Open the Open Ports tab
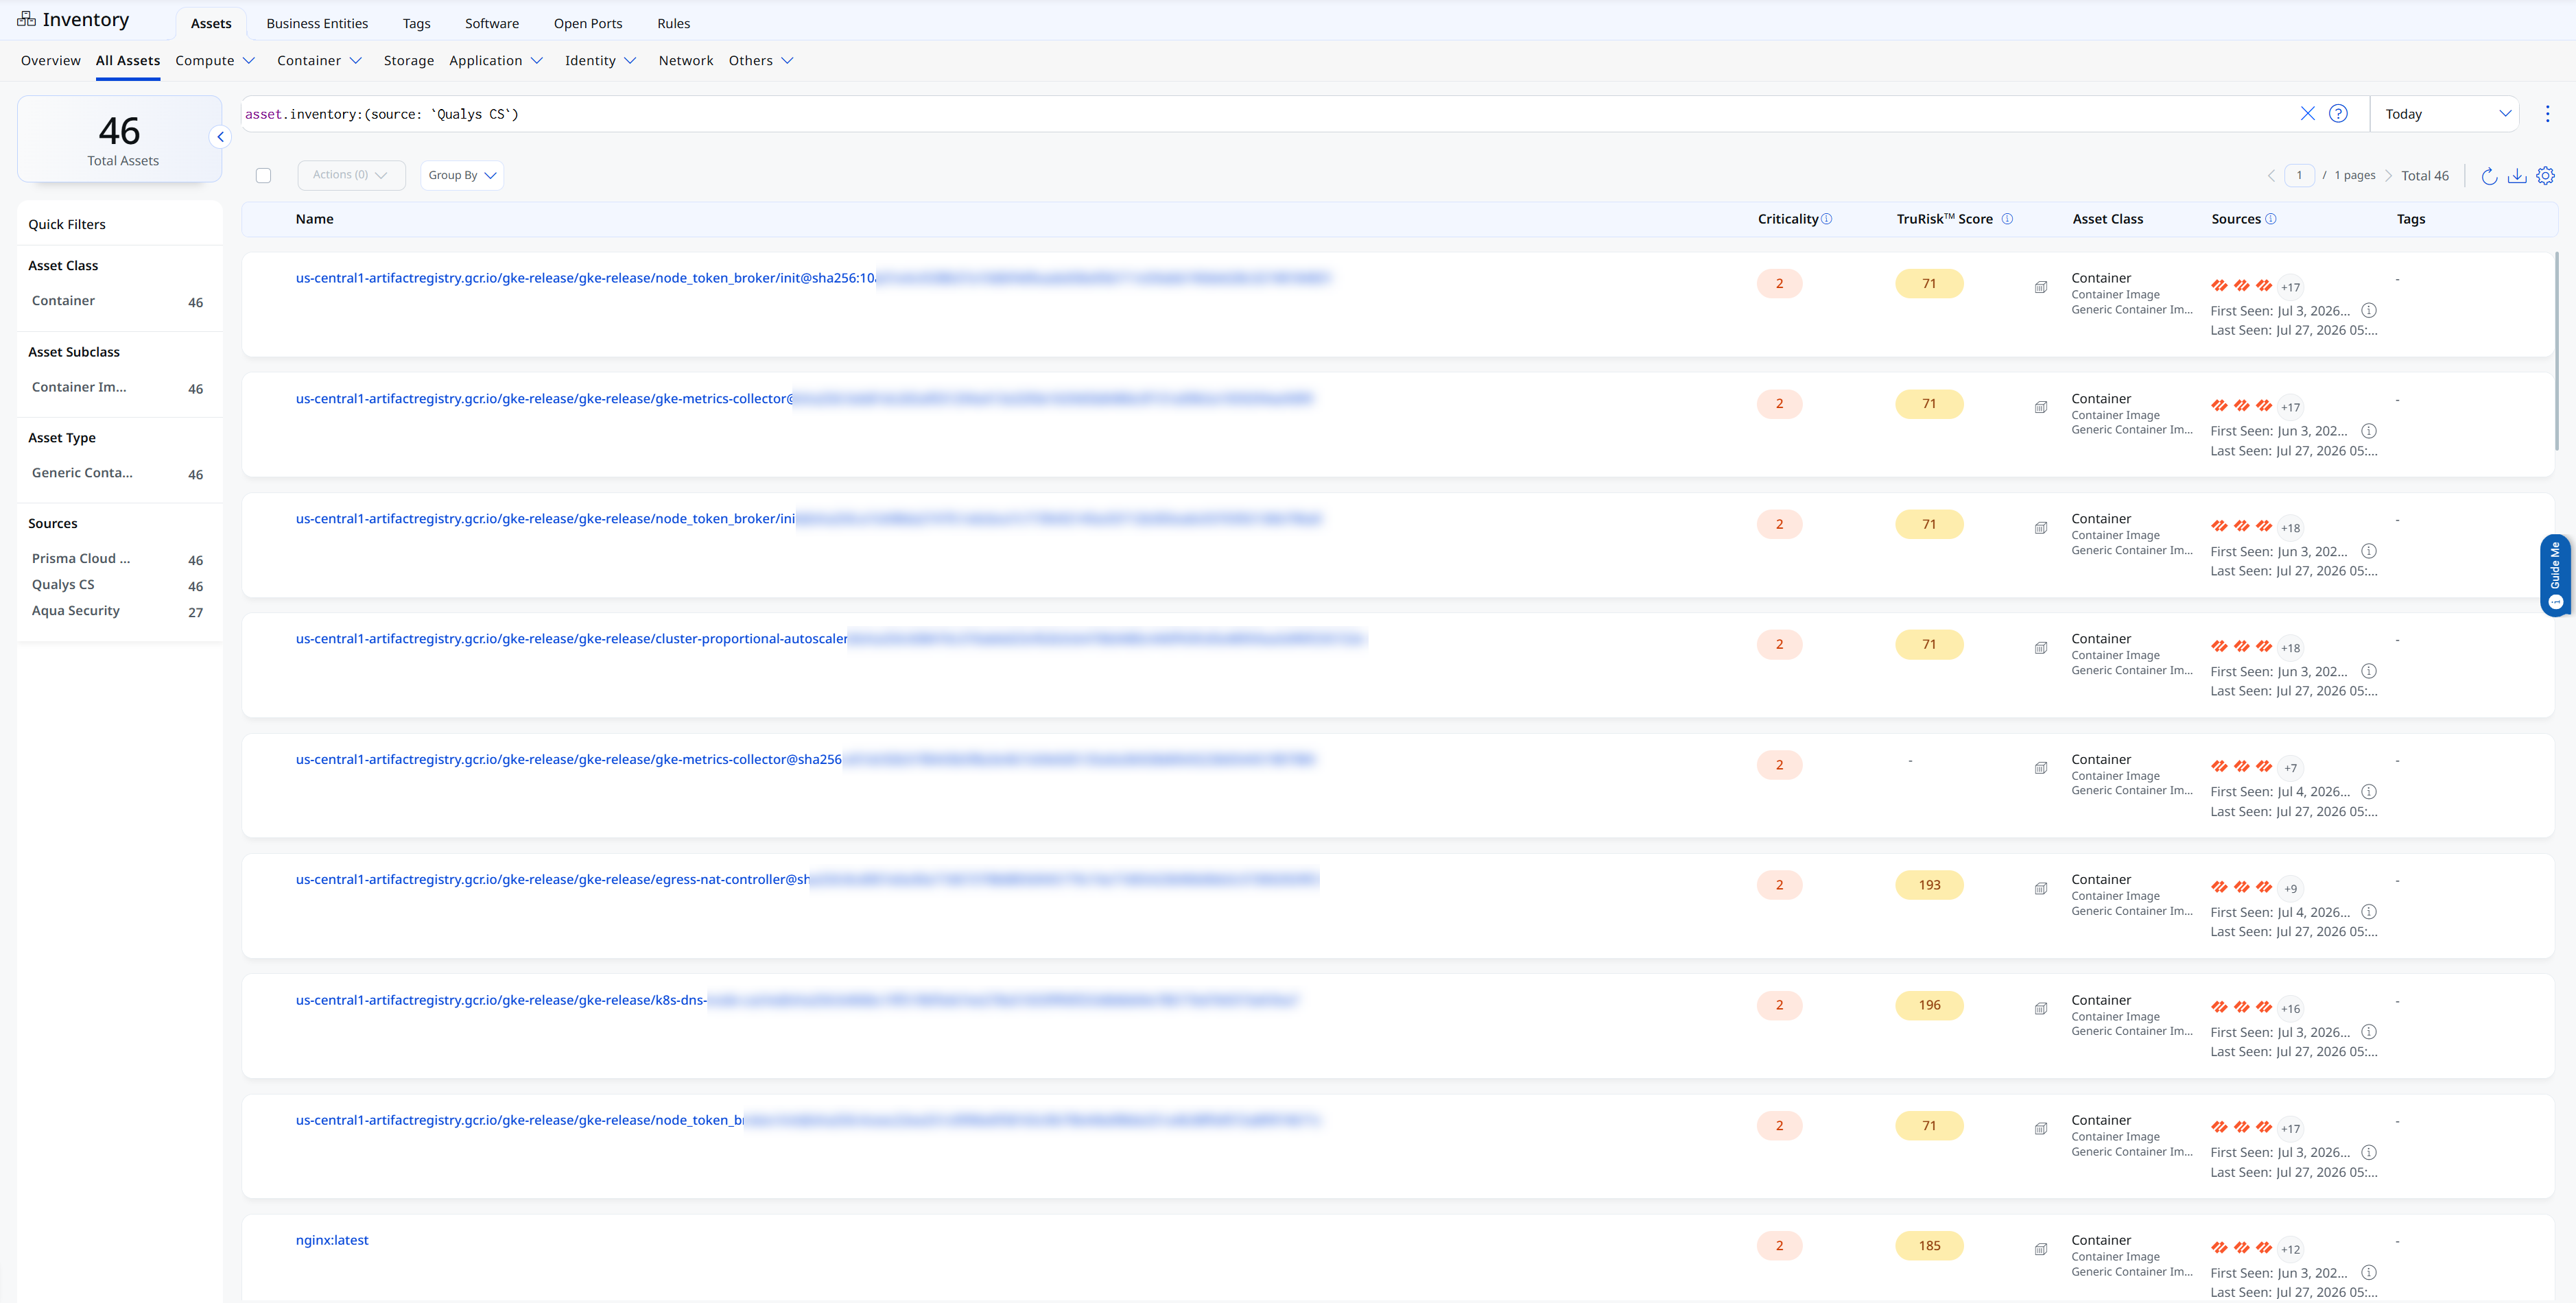2576x1303 pixels. click(588, 24)
